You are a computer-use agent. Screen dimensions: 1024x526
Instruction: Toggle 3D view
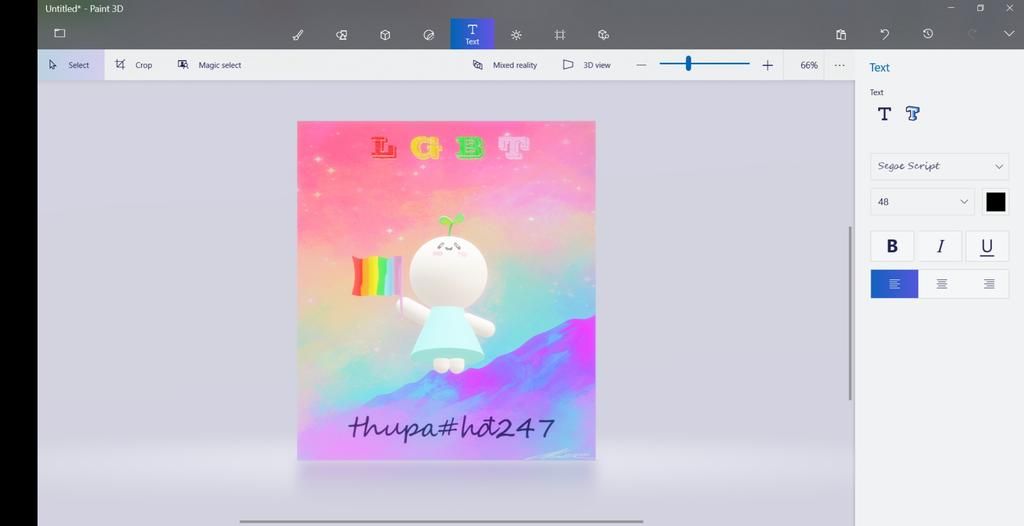pyautogui.click(x=587, y=65)
